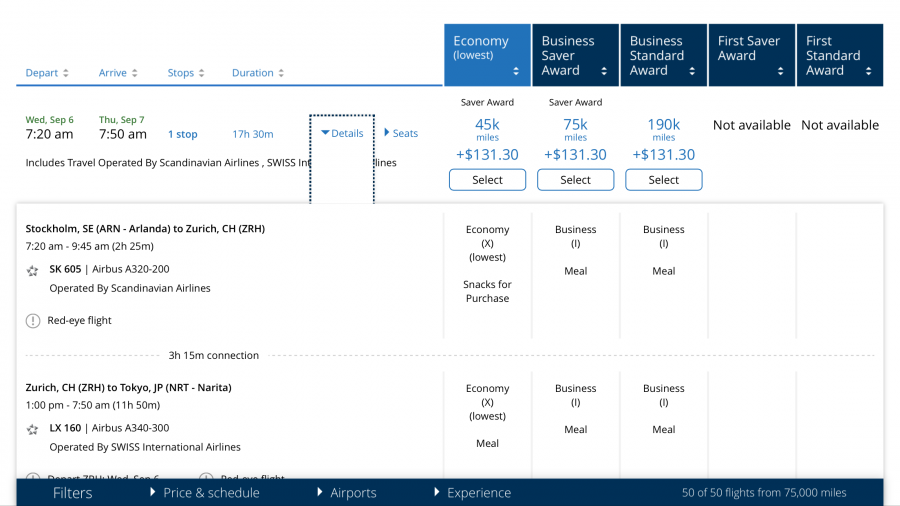Expand the Seats view
This screenshot has height=506, width=900.
click(x=401, y=133)
